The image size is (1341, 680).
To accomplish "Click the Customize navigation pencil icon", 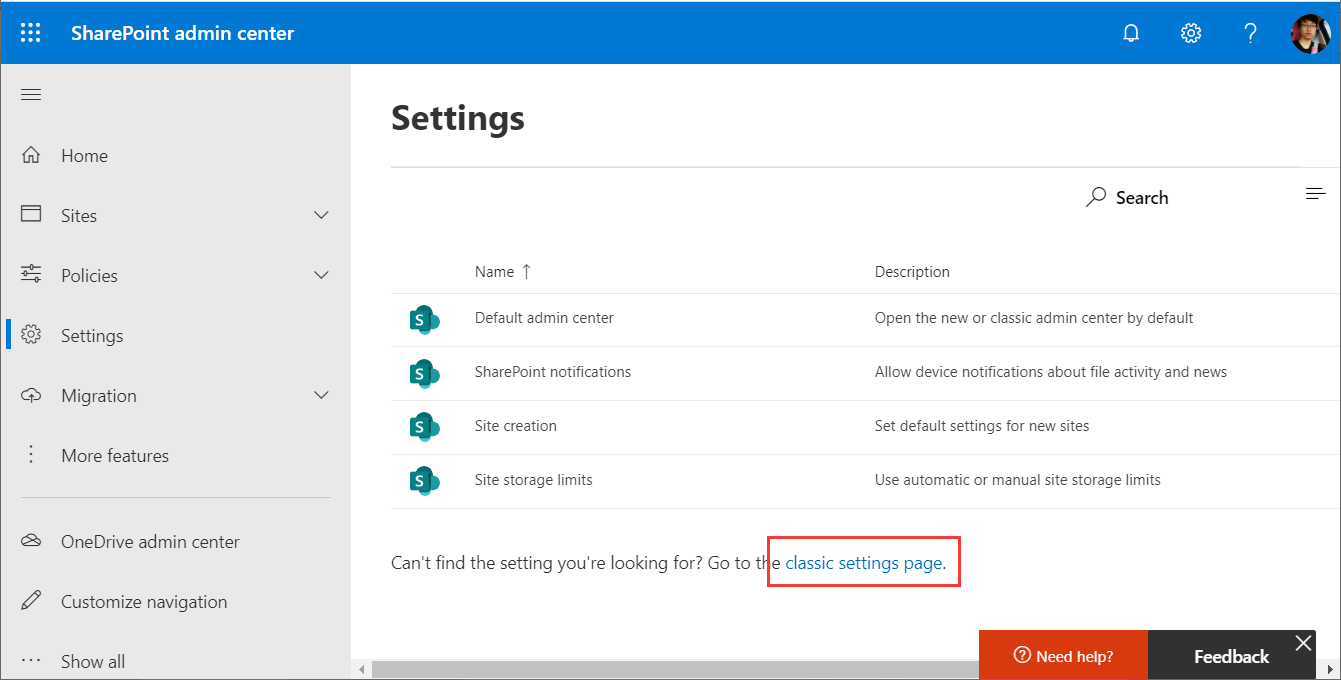I will point(31,602).
